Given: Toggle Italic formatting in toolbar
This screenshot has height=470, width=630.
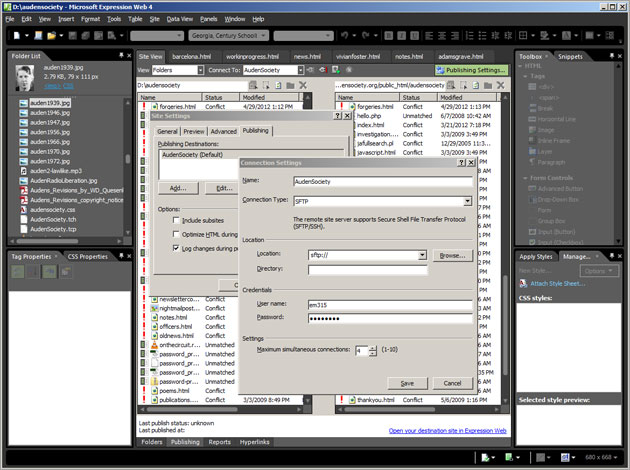Looking at the screenshot, I should [402, 36].
